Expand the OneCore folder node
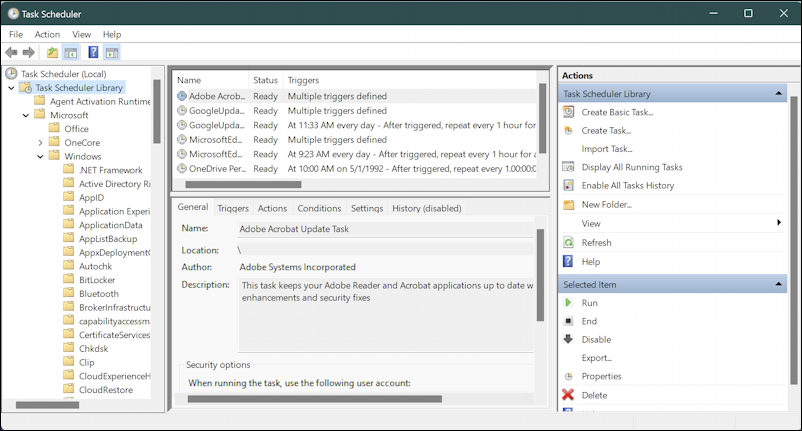This screenshot has width=802, height=431. click(40, 143)
